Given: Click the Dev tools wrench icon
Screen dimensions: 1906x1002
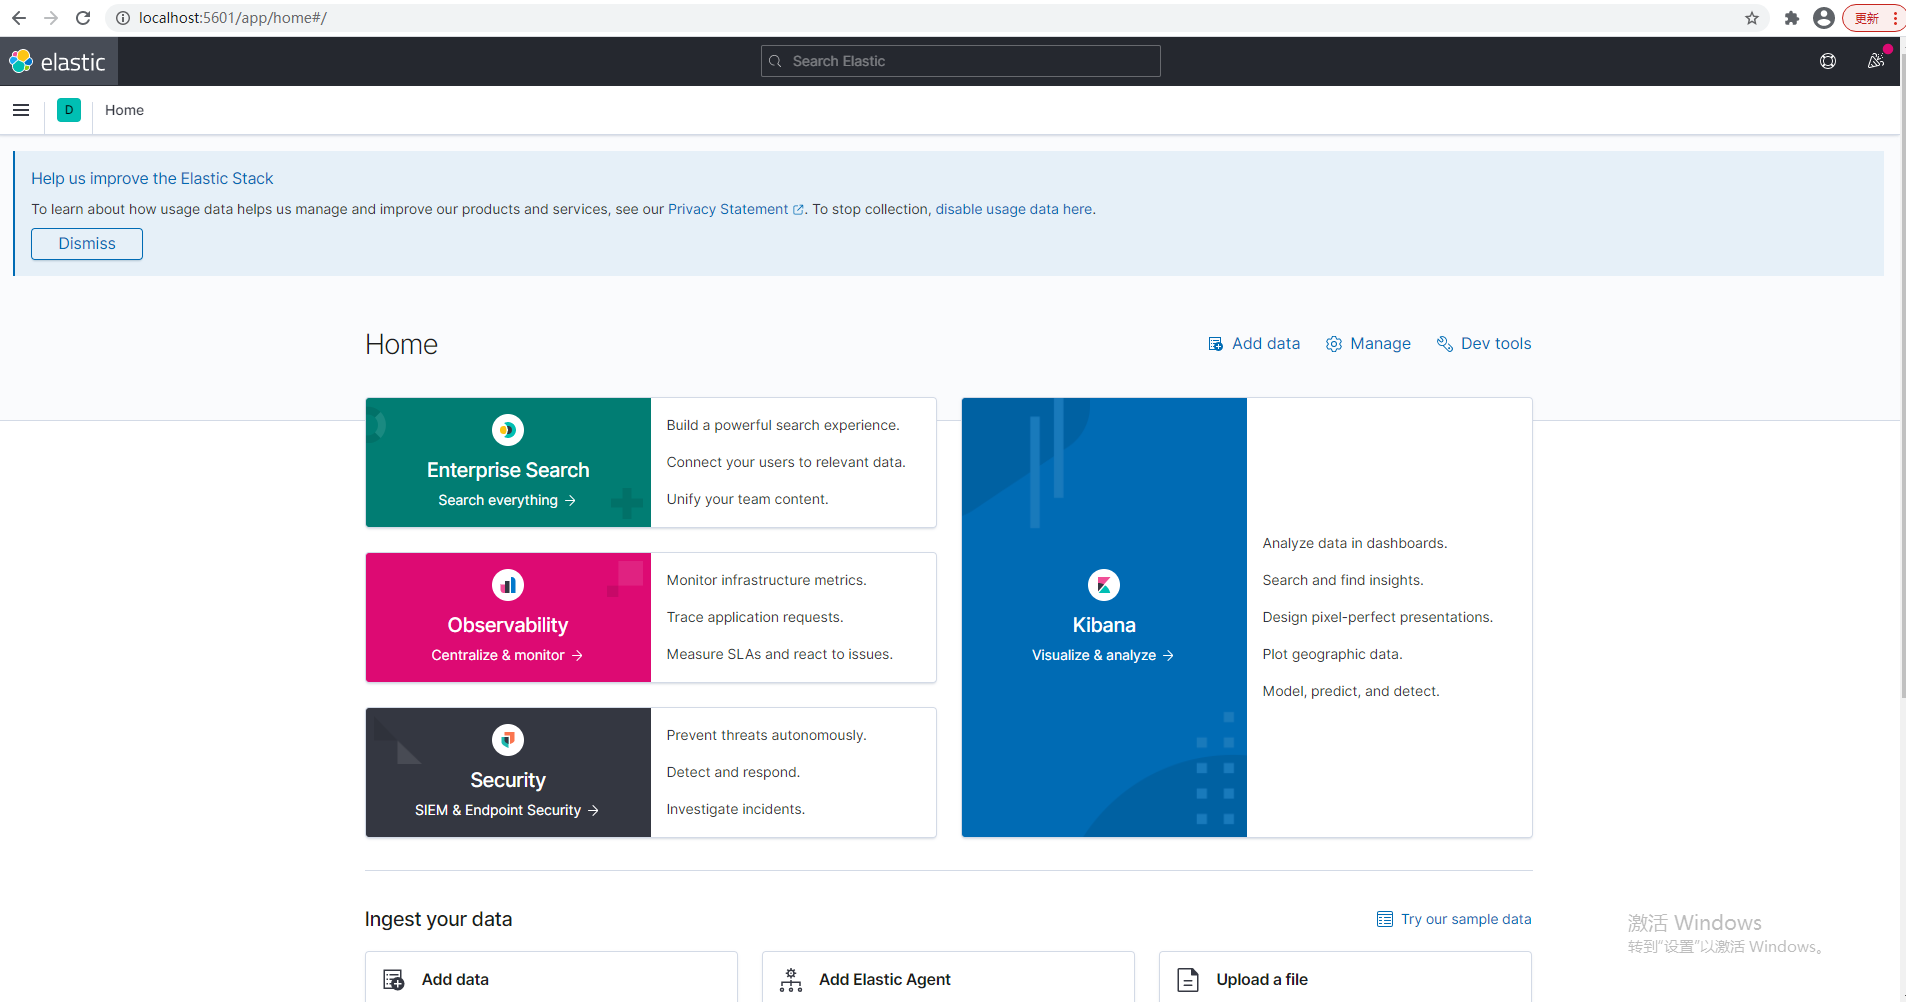Looking at the screenshot, I should point(1445,344).
